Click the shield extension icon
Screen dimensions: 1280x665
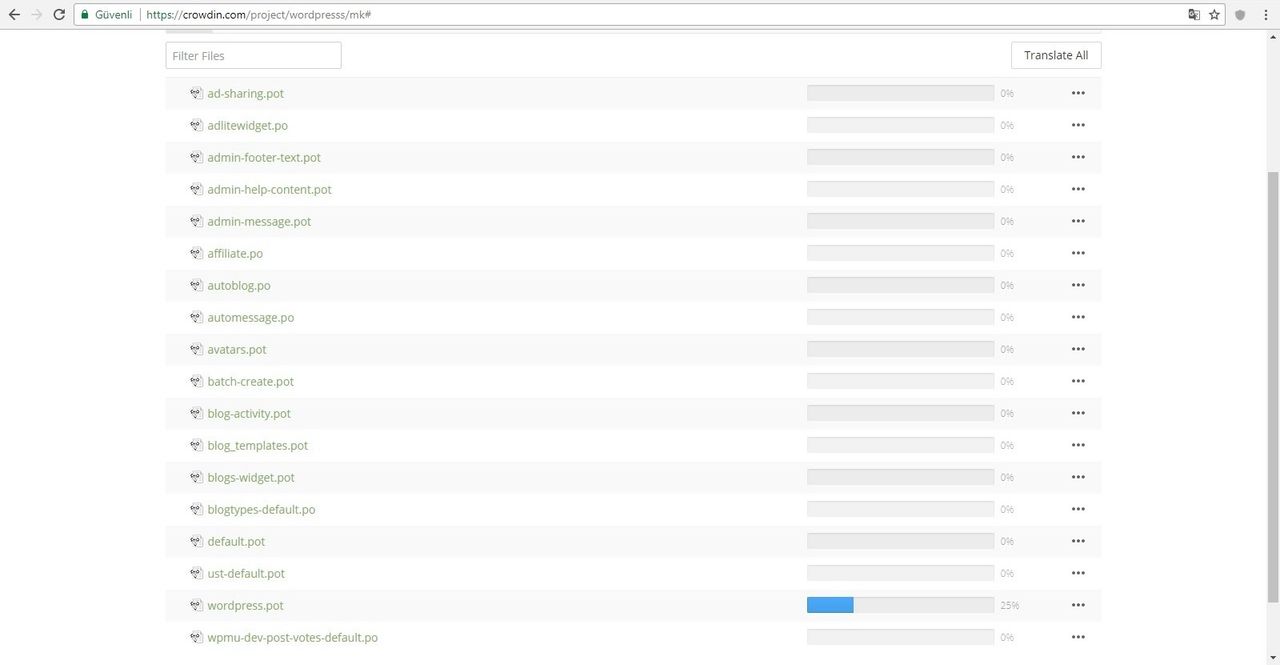tap(1241, 15)
